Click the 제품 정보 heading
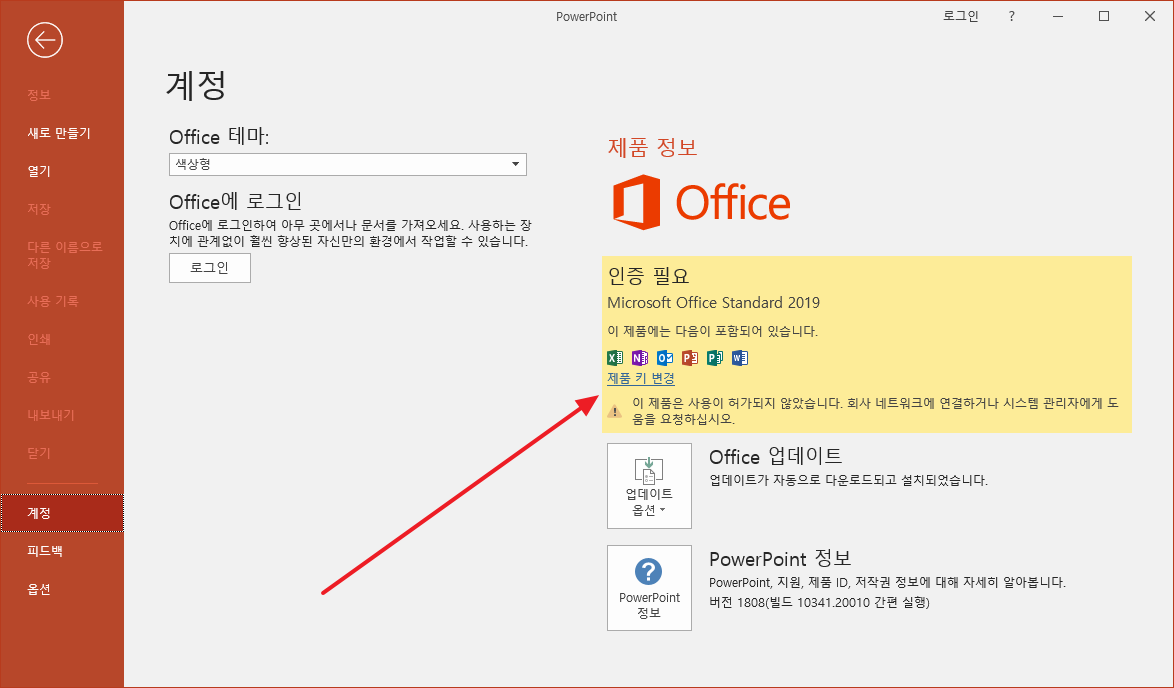Screen dimensions: 1174x688 (653, 147)
